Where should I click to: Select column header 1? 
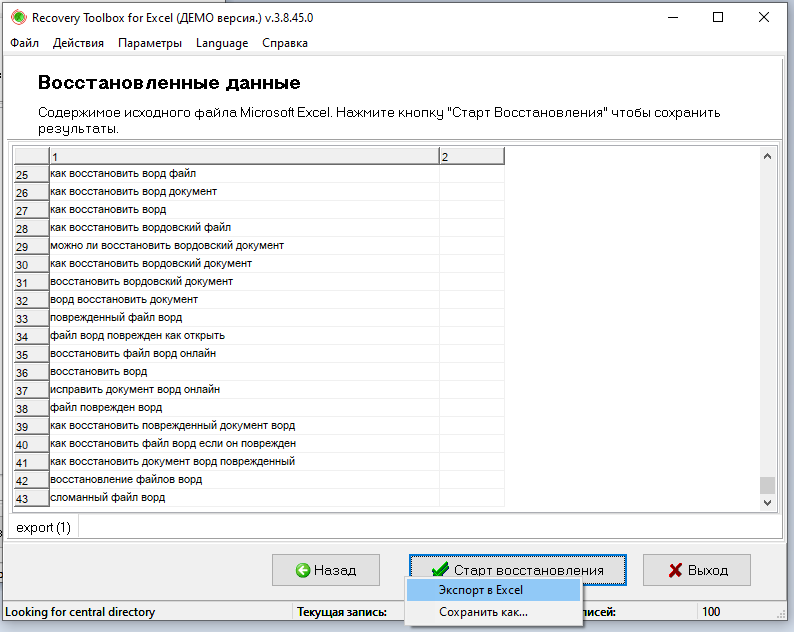point(244,156)
